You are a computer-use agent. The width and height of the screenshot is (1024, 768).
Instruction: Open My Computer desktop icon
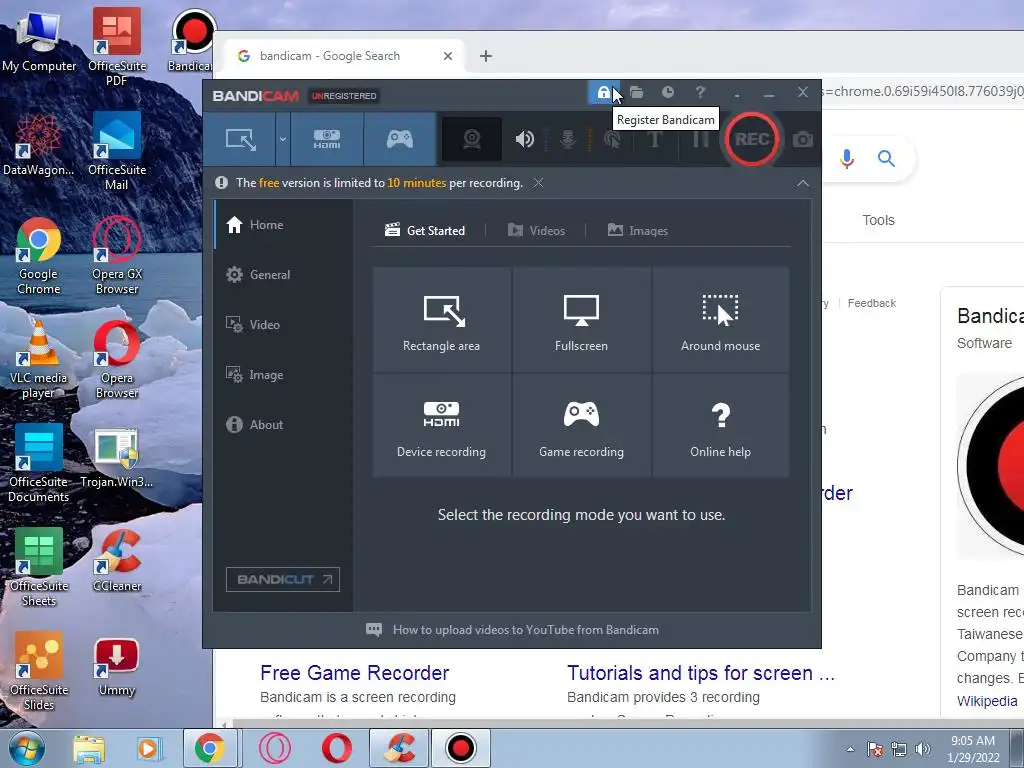[x=39, y=42]
